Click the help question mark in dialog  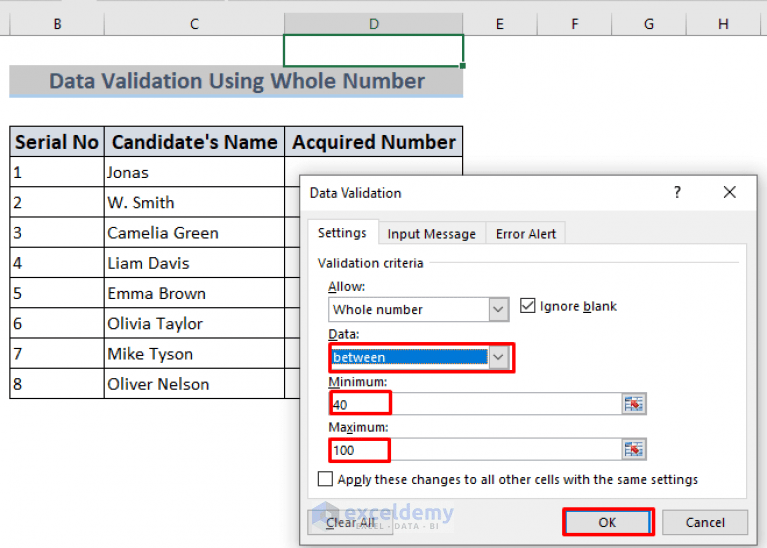[677, 192]
